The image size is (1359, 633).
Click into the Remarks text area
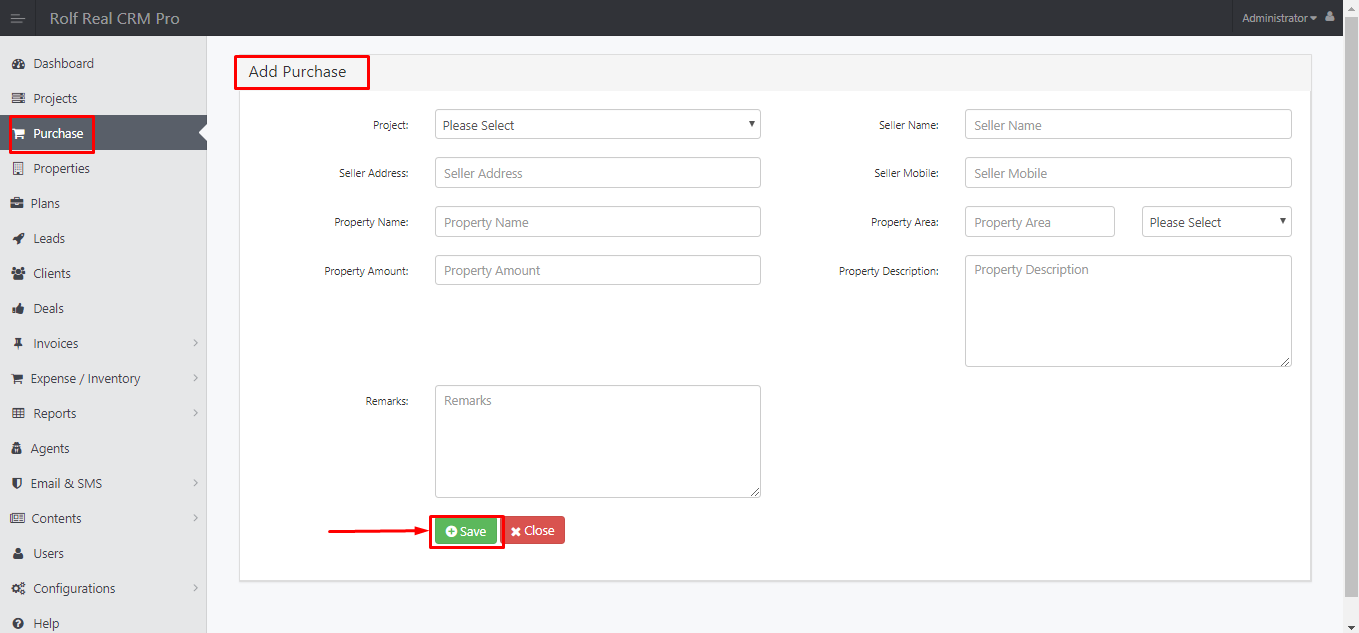[598, 441]
